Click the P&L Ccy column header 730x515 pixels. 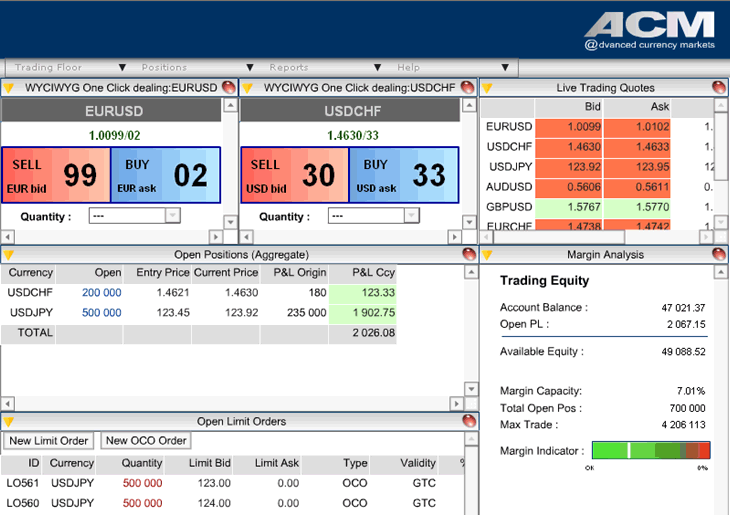coord(363,273)
